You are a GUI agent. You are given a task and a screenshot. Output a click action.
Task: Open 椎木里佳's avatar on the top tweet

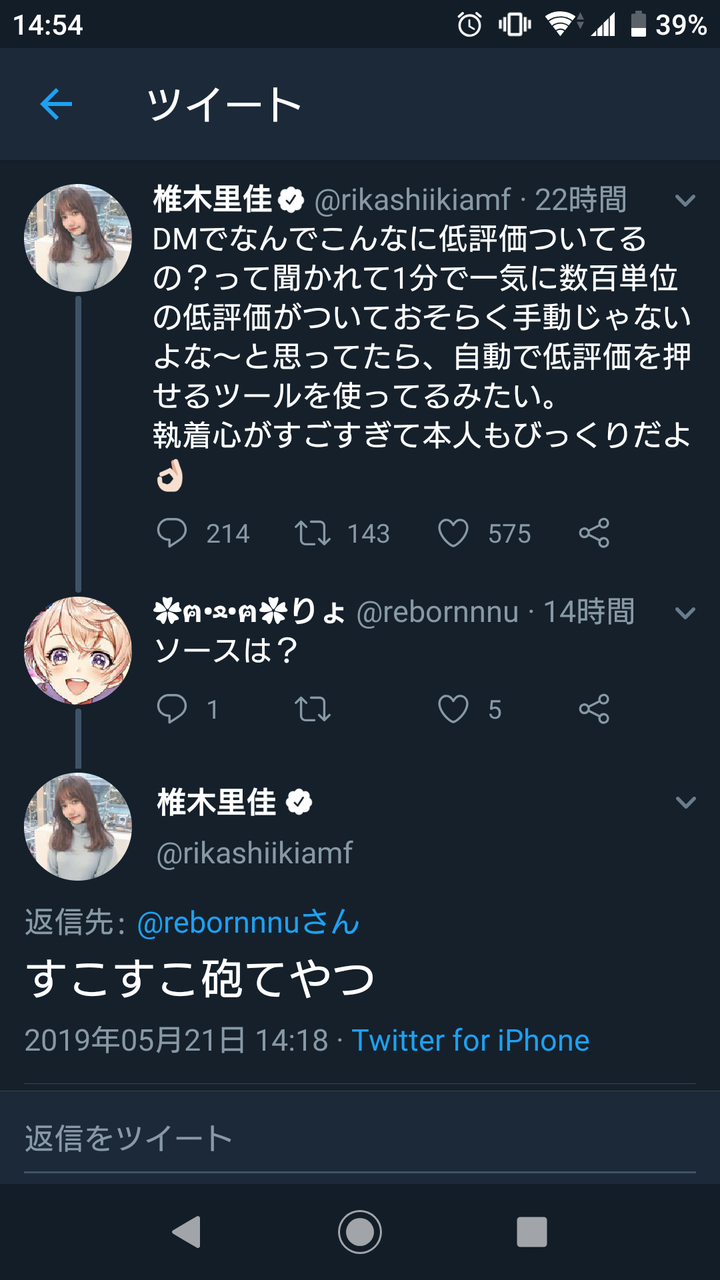coord(78,238)
